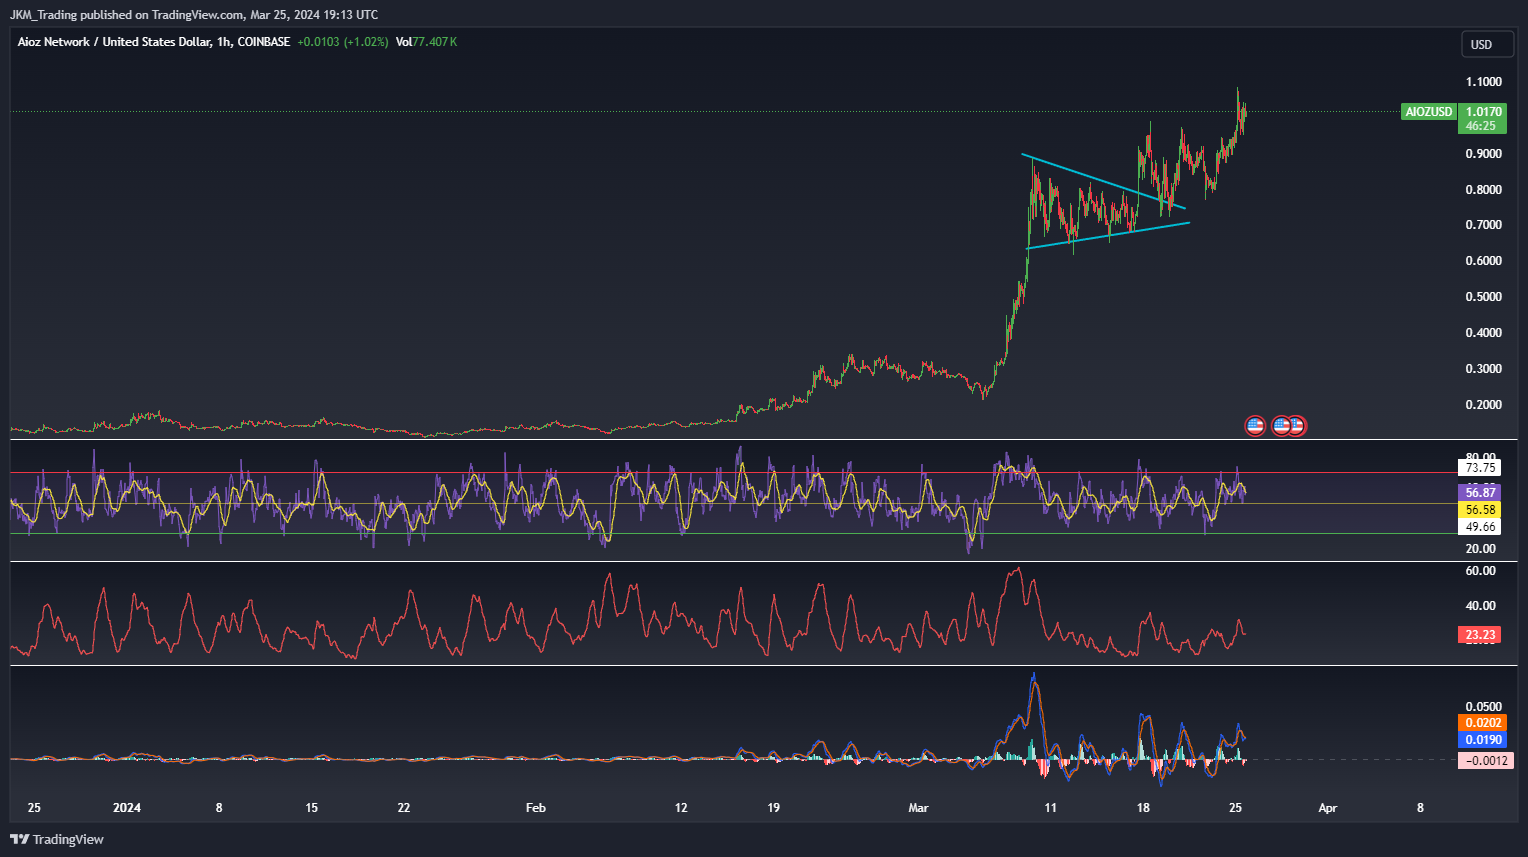Click the Vol 77.407K volume readout
Image resolution: width=1528 pixels, height=857 pixels.
[426, 42]
